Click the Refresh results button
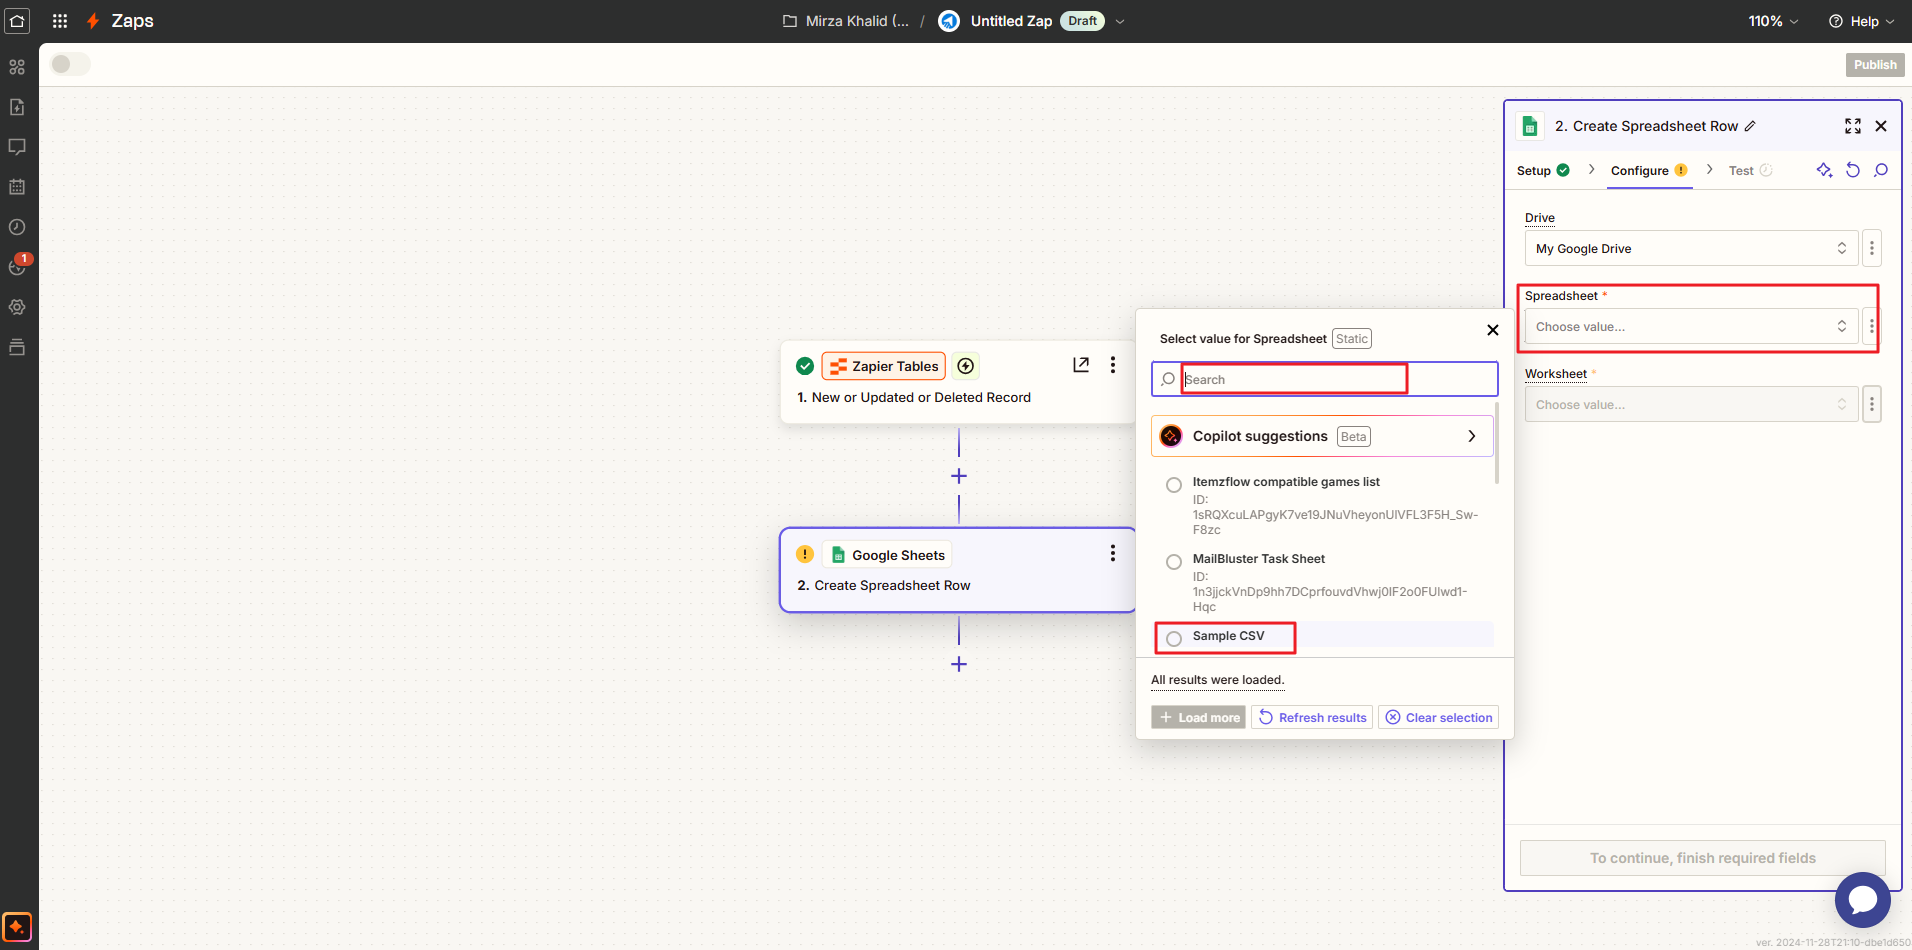The image size is (1912, 950). click(x=1312, y=717)
